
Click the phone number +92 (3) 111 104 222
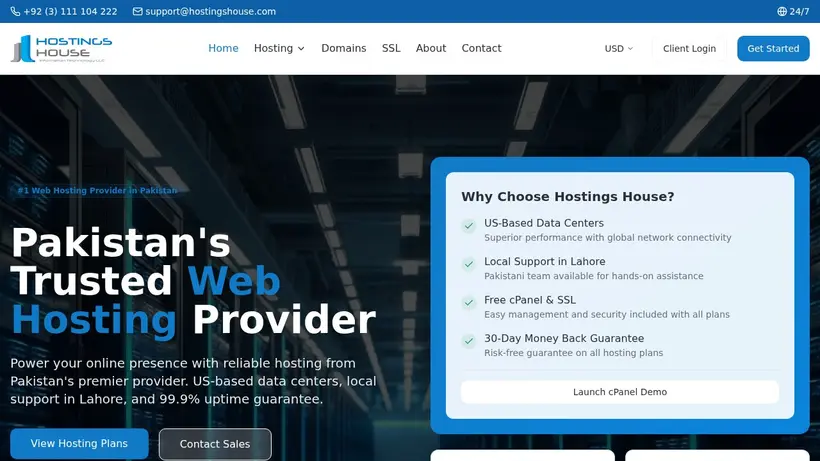pos(70,11)
